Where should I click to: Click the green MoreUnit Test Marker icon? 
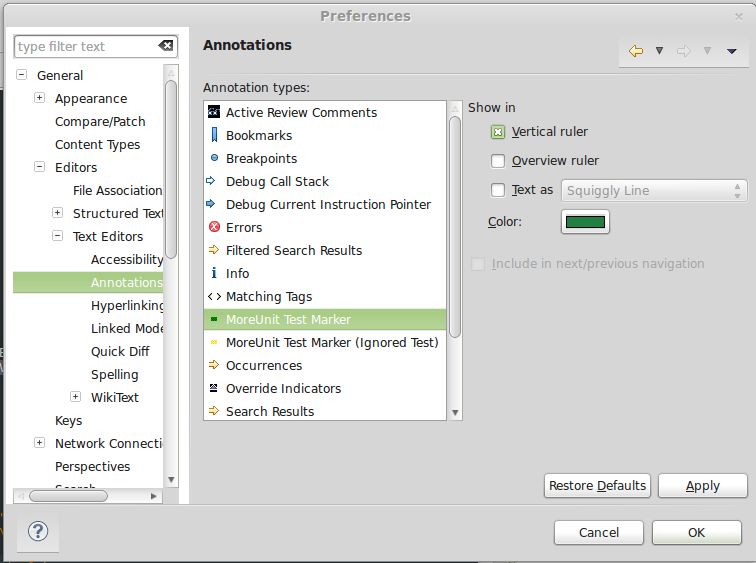(214, 319)
